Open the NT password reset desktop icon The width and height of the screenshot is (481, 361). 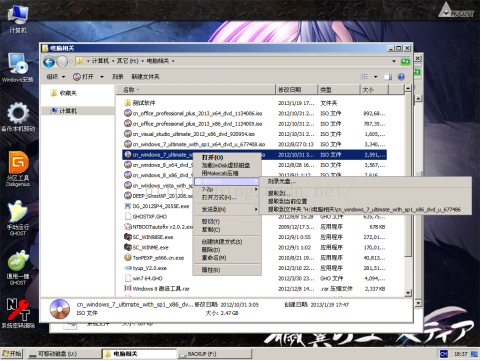pos(18,313)
